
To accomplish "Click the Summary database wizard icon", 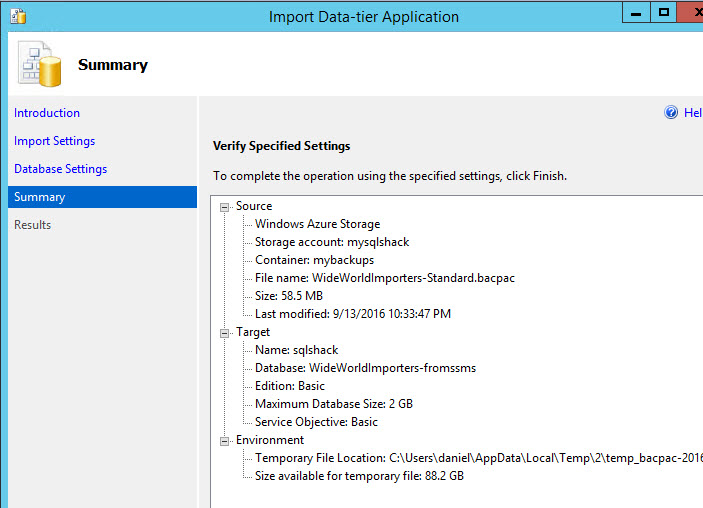I will pyautogui.click(x=39, y=66).
